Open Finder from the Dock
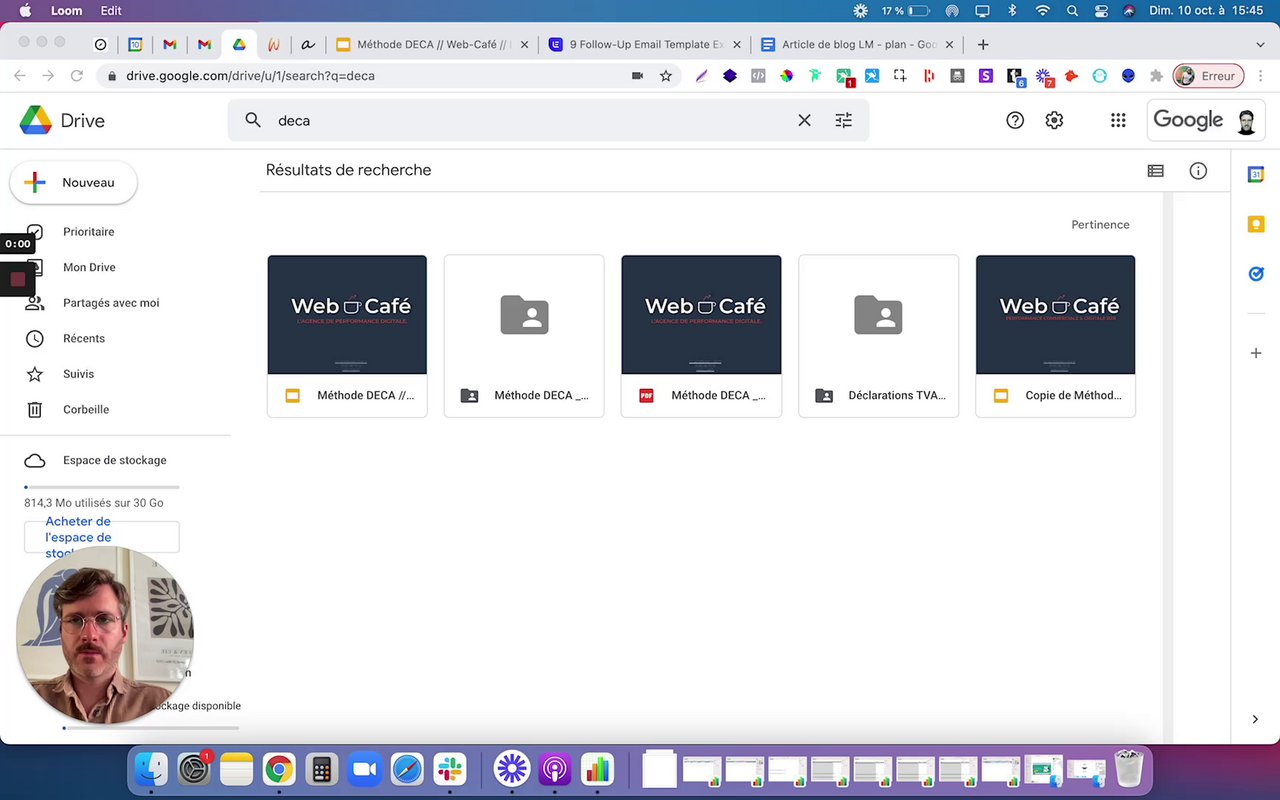The height and width of the screenshot is (800, 1280). 151,769
